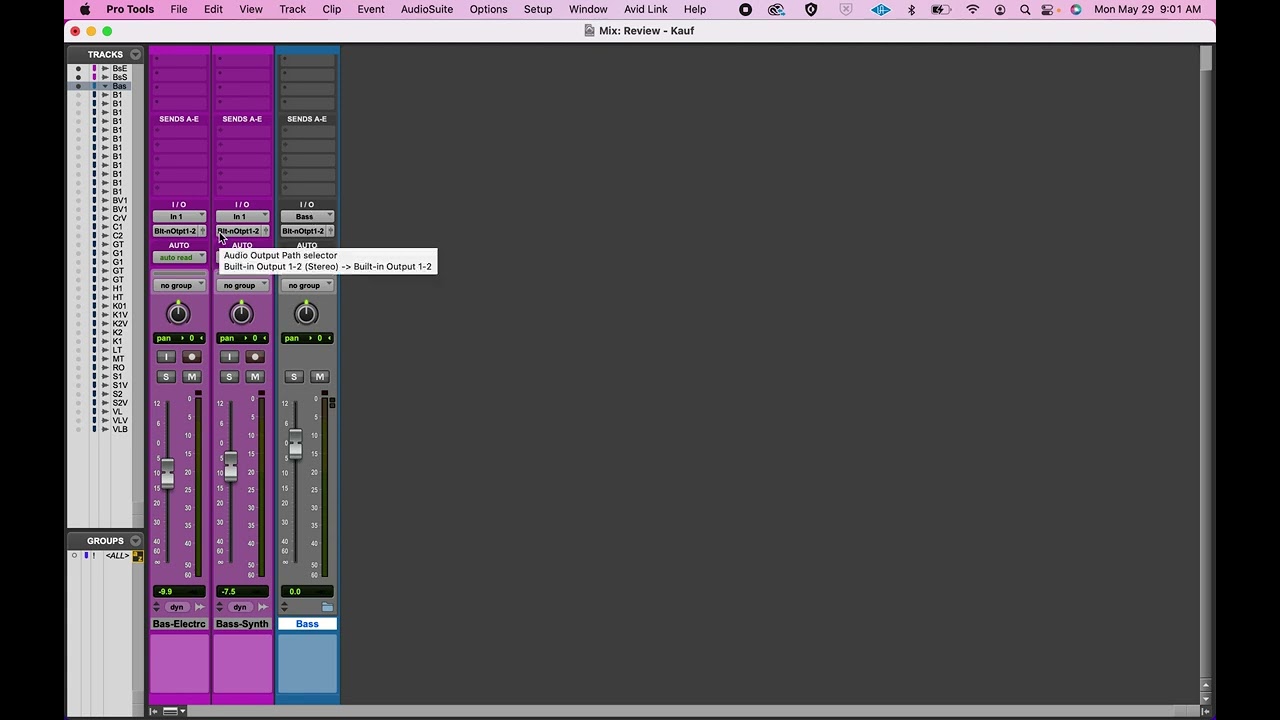Solo the Bass-Synth track
This screenshot has height=720, width=1280.
pyautogui.click(x=229, y=377)
